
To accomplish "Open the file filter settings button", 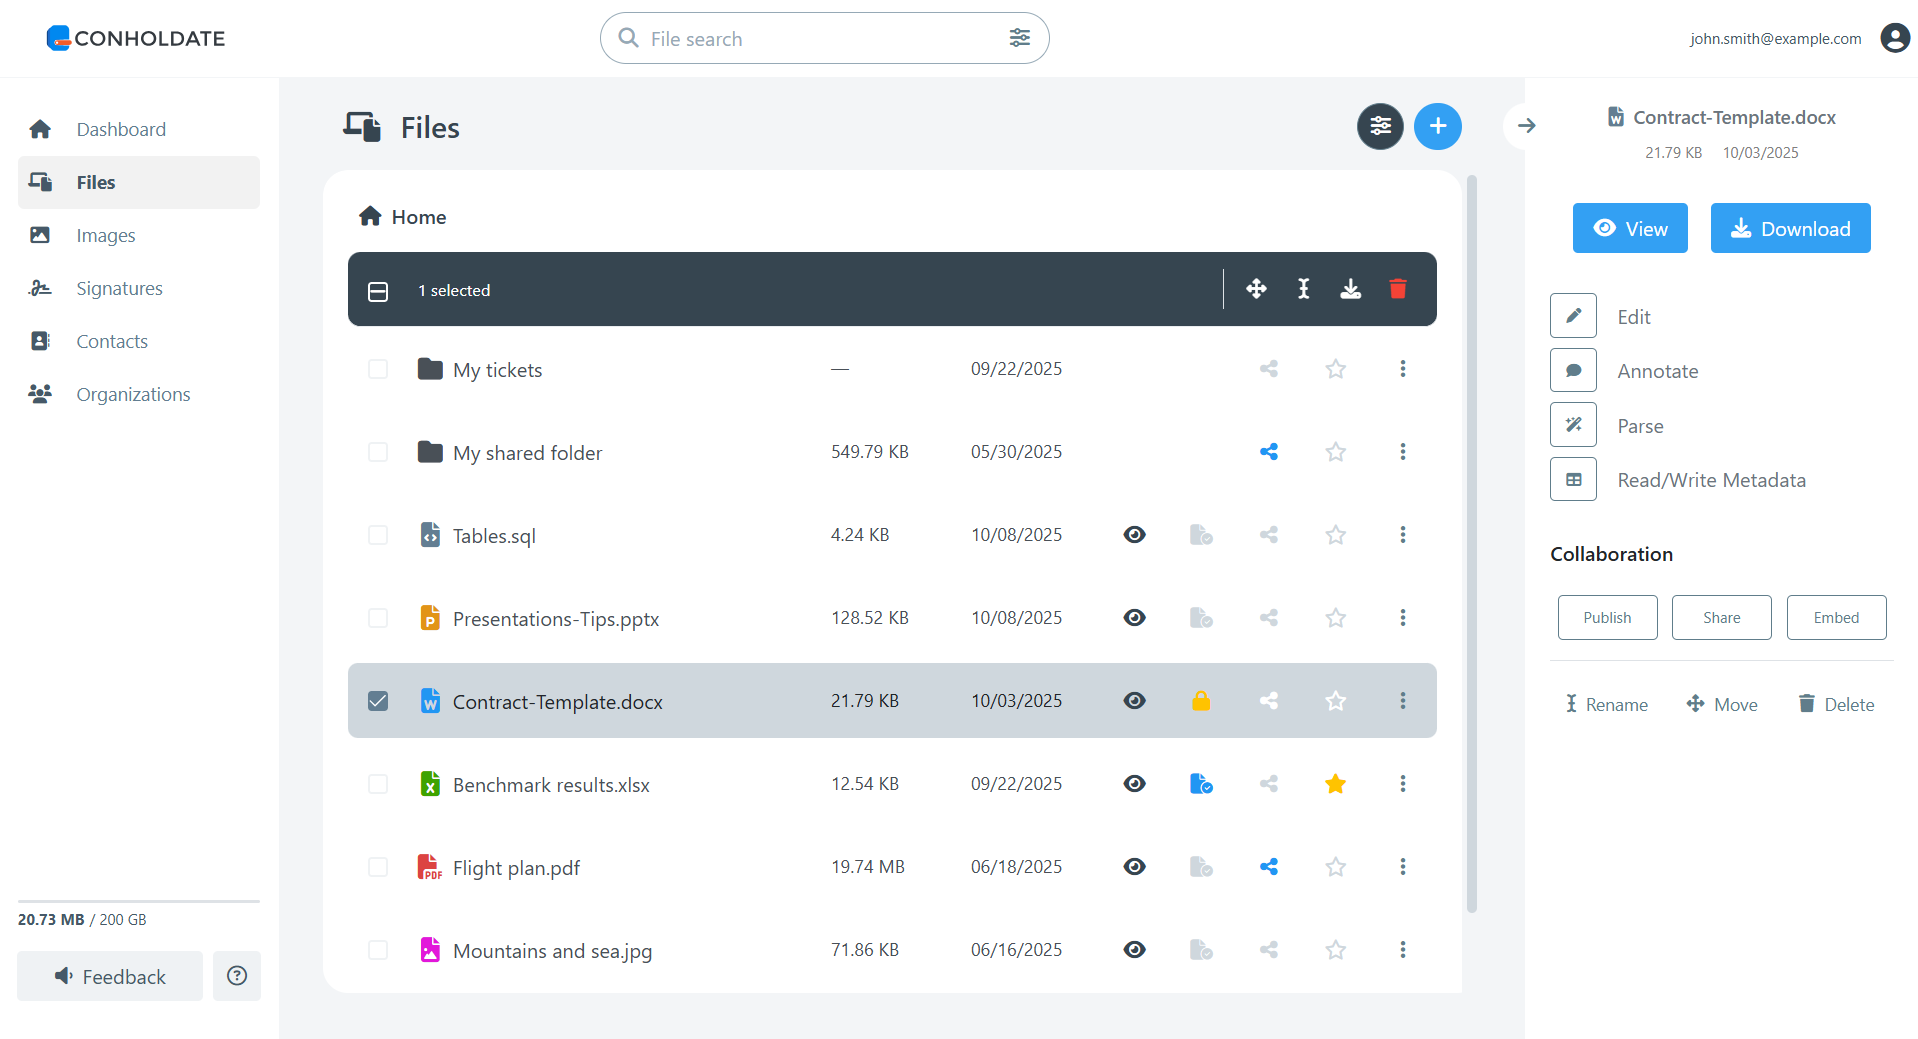I will click(x=1380, y=126).
